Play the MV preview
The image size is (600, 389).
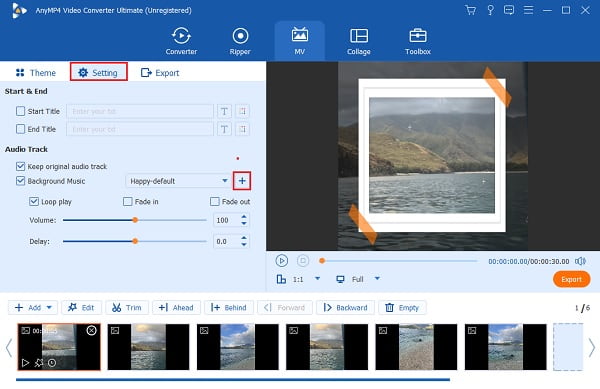click(x=282, y=261)
